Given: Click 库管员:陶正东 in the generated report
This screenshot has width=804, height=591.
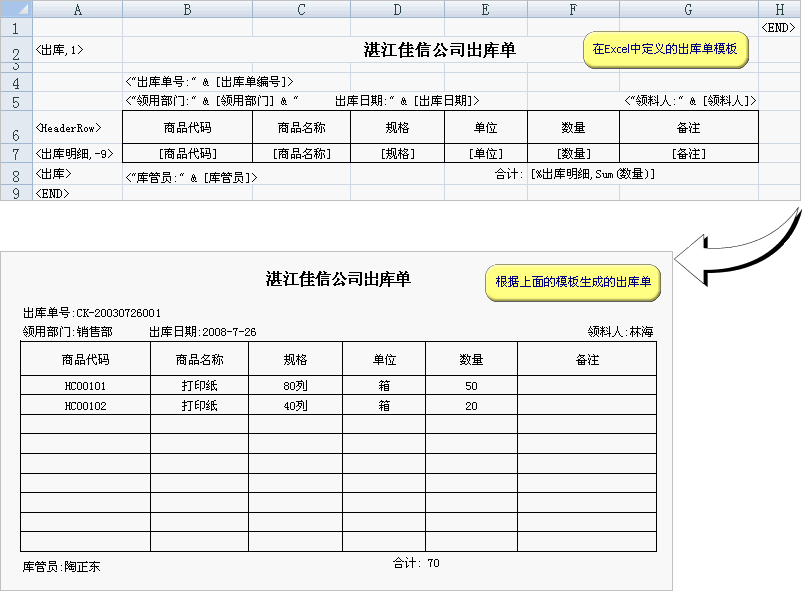Looking at the screenshot, I should [62, 566].
